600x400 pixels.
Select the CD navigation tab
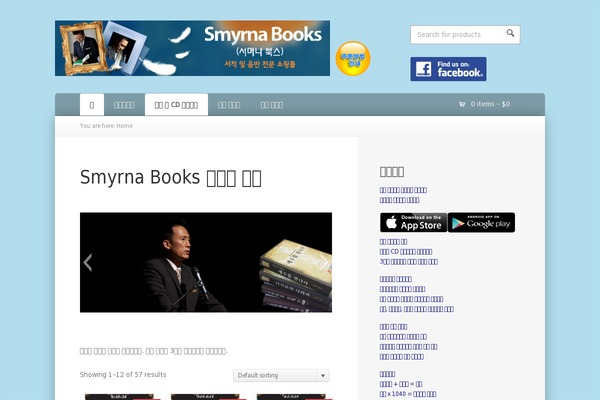(x=176, y=104)
